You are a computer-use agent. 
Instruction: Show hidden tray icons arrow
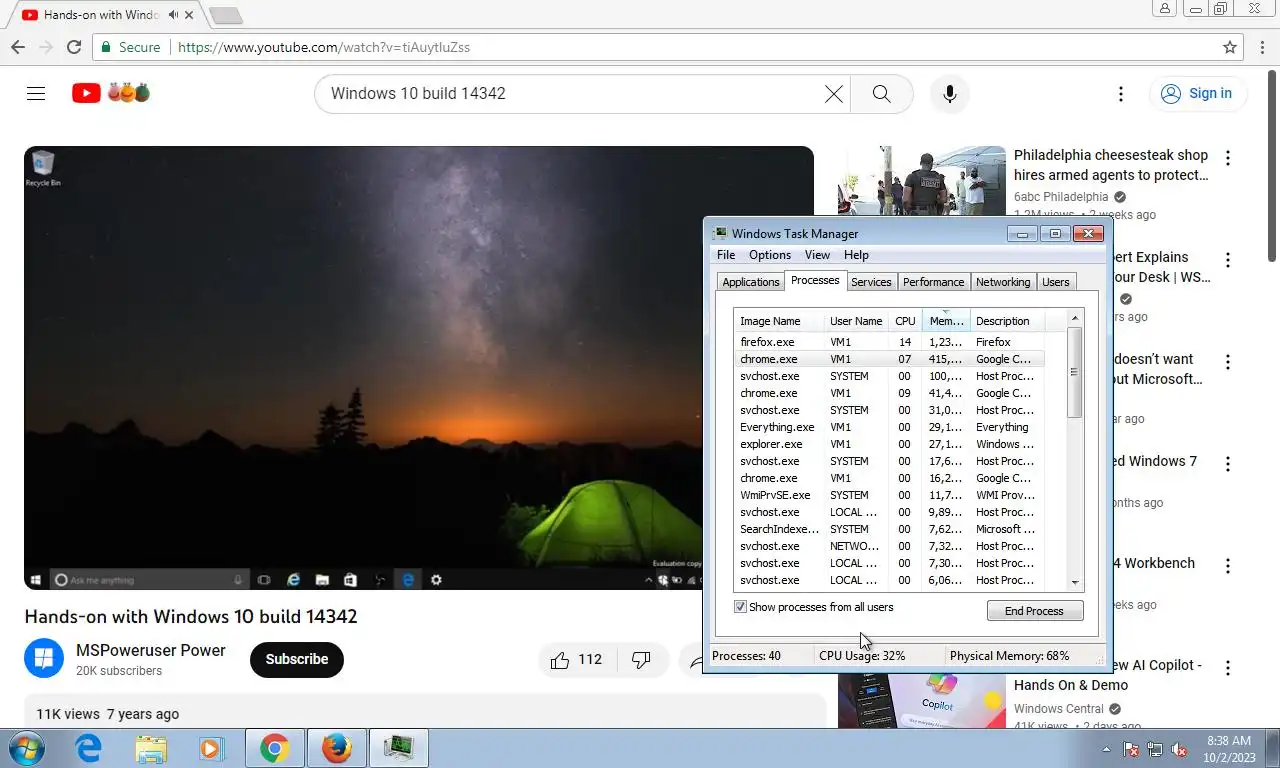[1106, 749]
